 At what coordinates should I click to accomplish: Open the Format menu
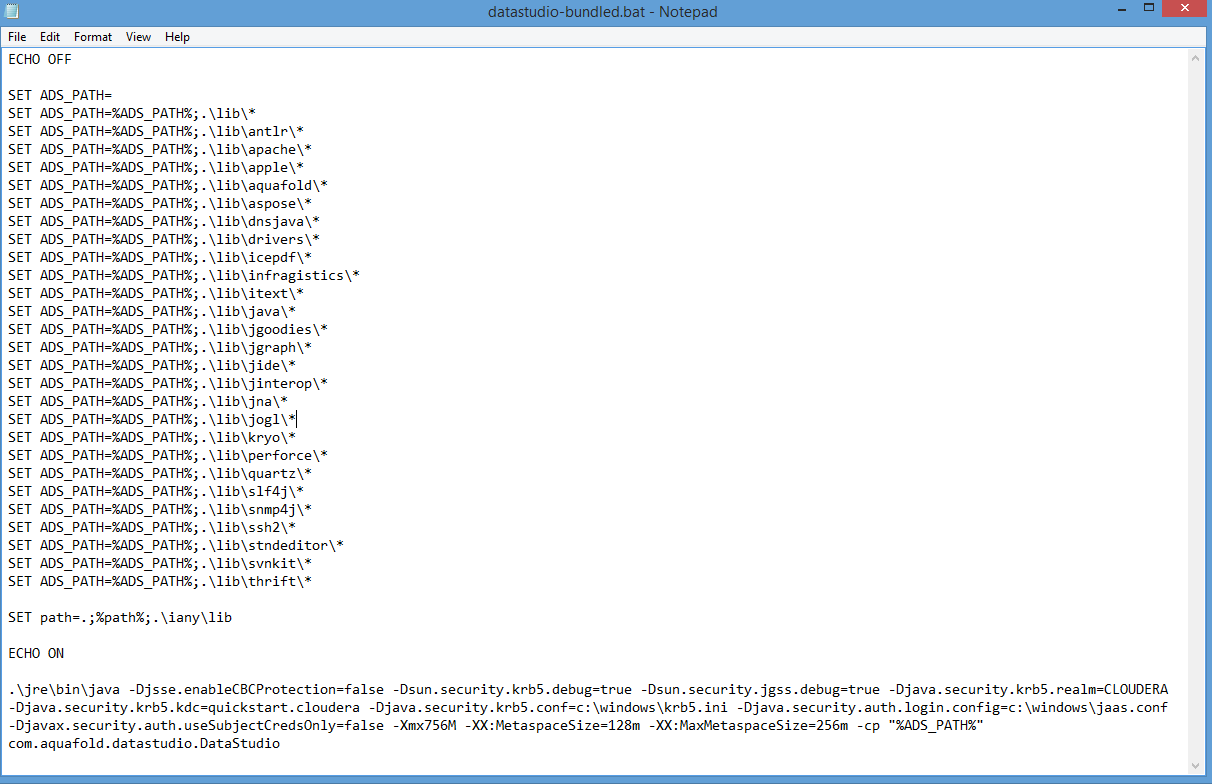pos(93,37)
